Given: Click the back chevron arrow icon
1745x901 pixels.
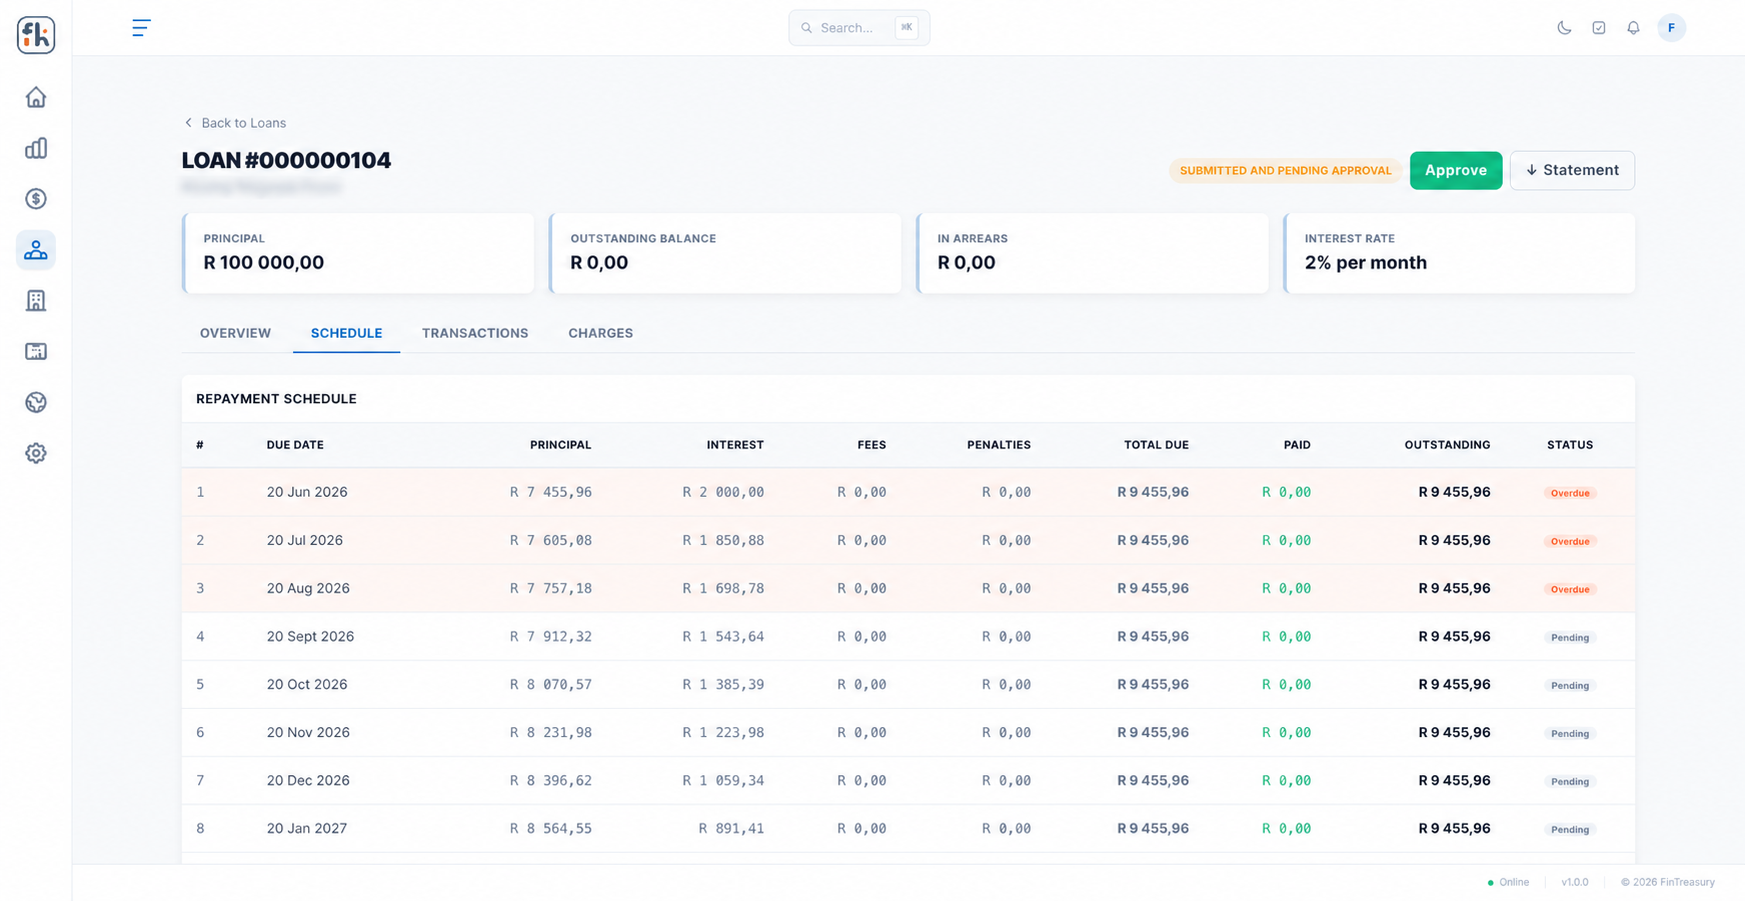Looking at the screenshot, I should pyautogui.click(x=188, y=123).
